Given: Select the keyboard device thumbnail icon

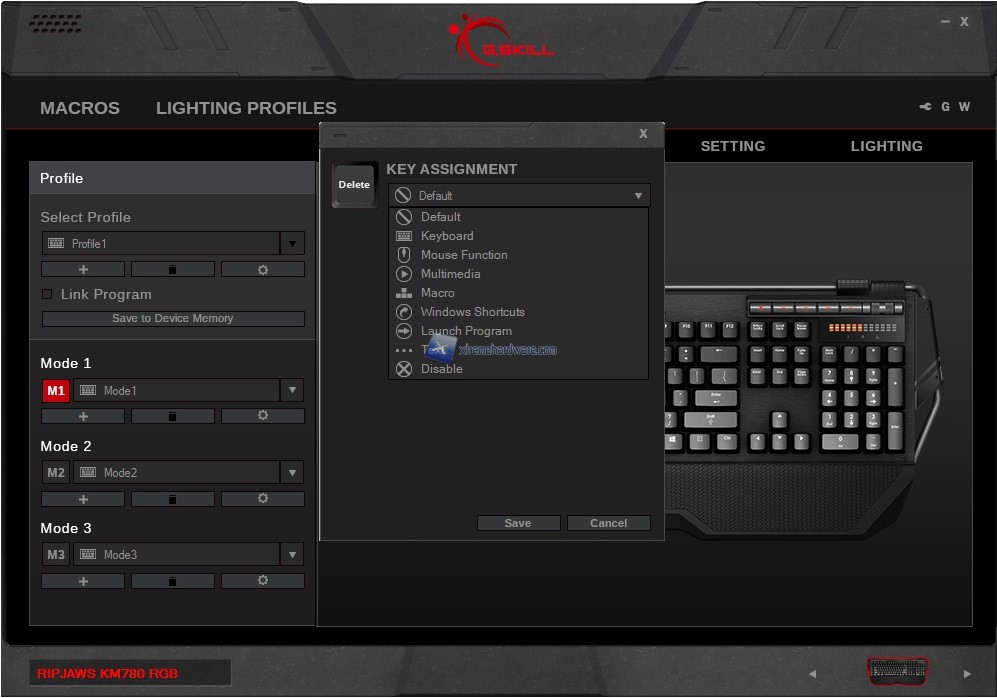Looking at the screenshot, I should click(896, 671).
